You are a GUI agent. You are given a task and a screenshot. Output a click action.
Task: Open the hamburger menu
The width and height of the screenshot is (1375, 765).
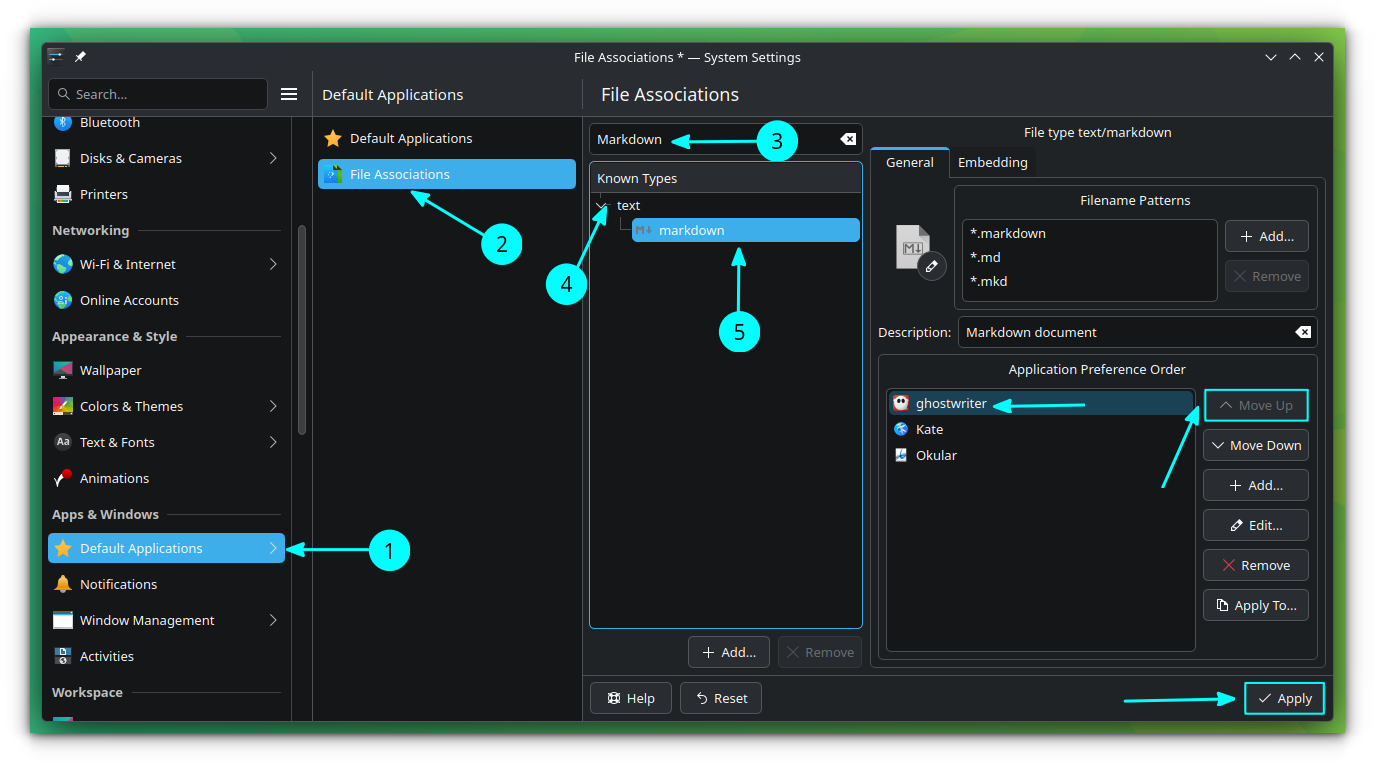(x=289, y=94)
